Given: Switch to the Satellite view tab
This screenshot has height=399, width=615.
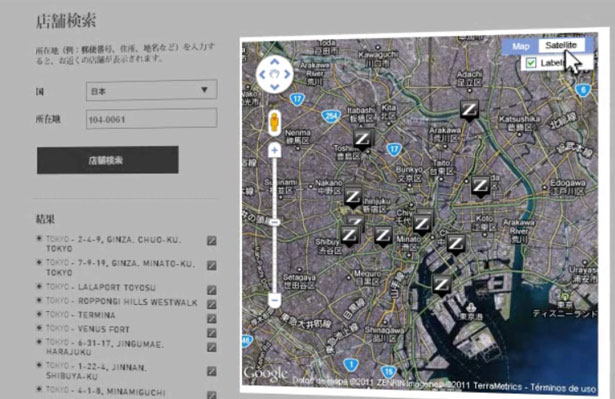Looking at the screenshot, I should (x=561, y=45).
